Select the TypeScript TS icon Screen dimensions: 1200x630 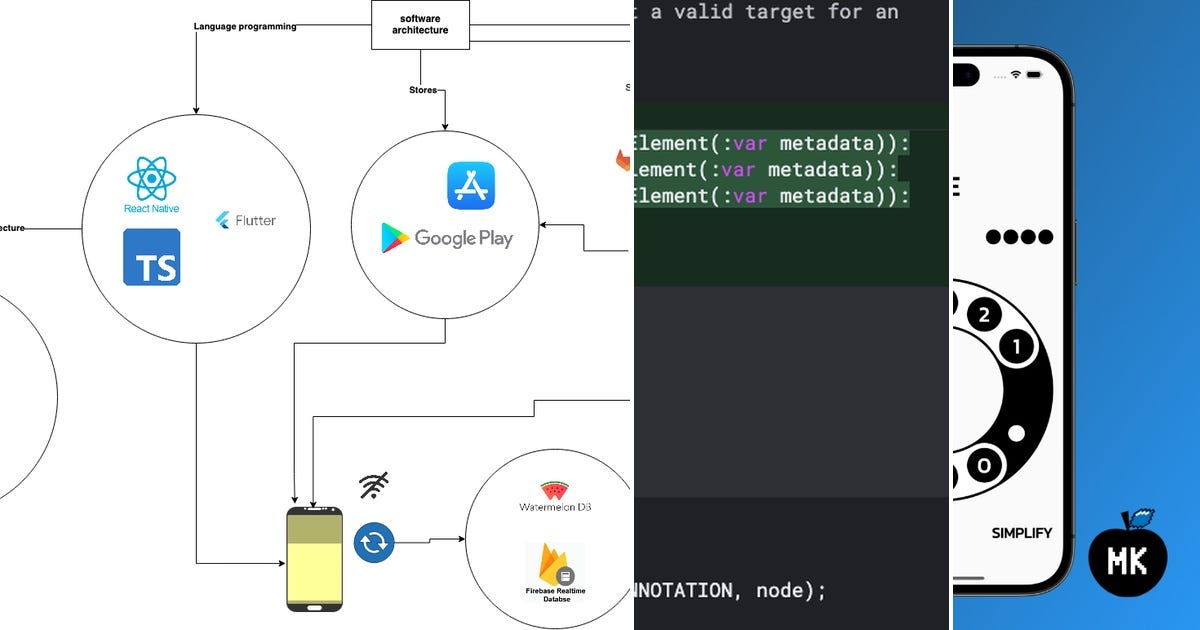pos(151,257)
